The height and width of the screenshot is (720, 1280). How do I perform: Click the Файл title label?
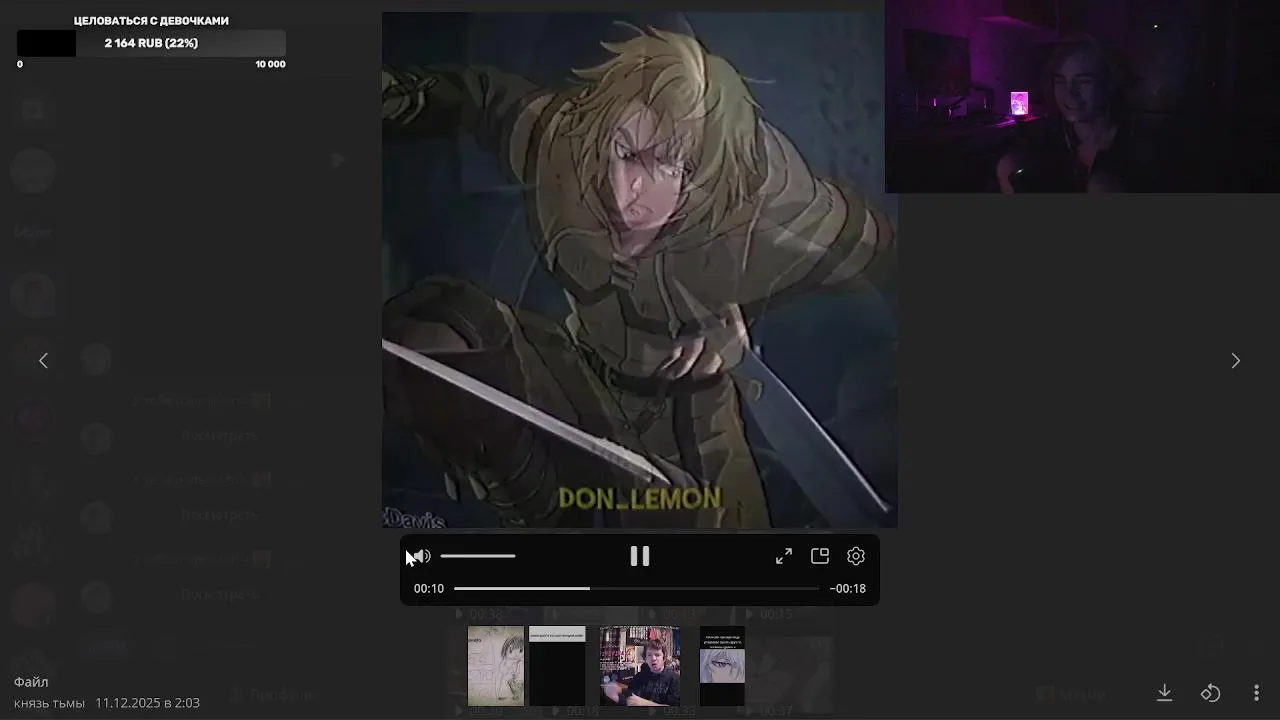(x=31, y=682)
